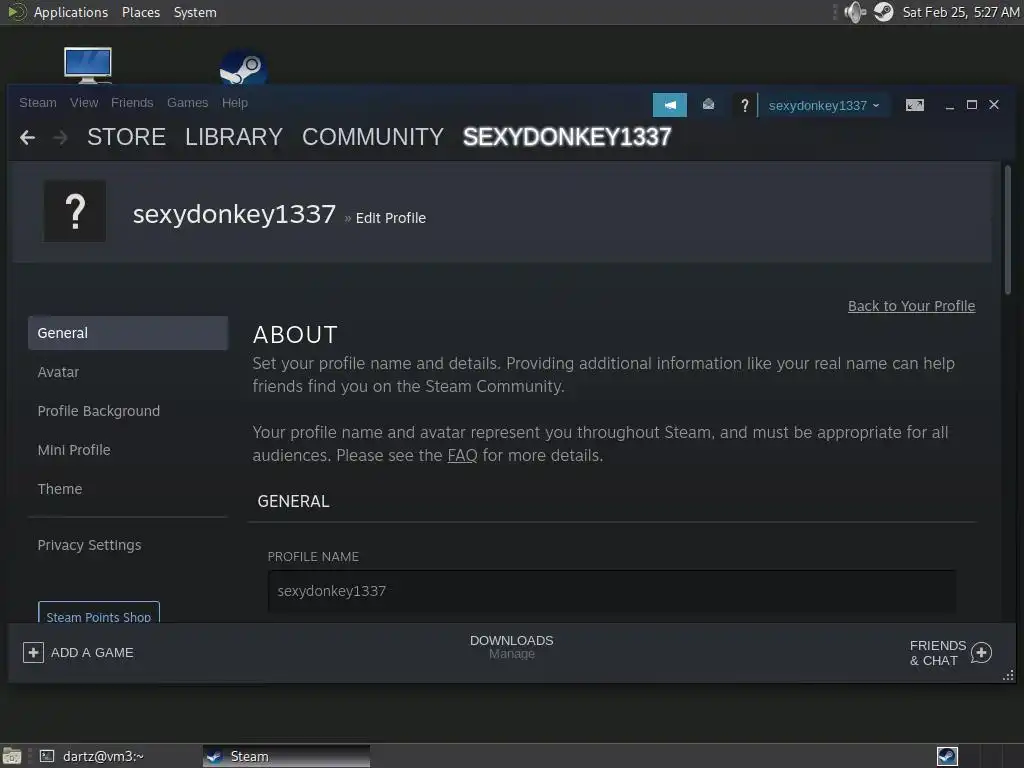Click the question mark help icon
This screenshot has width=1024, height=768.
744,105
